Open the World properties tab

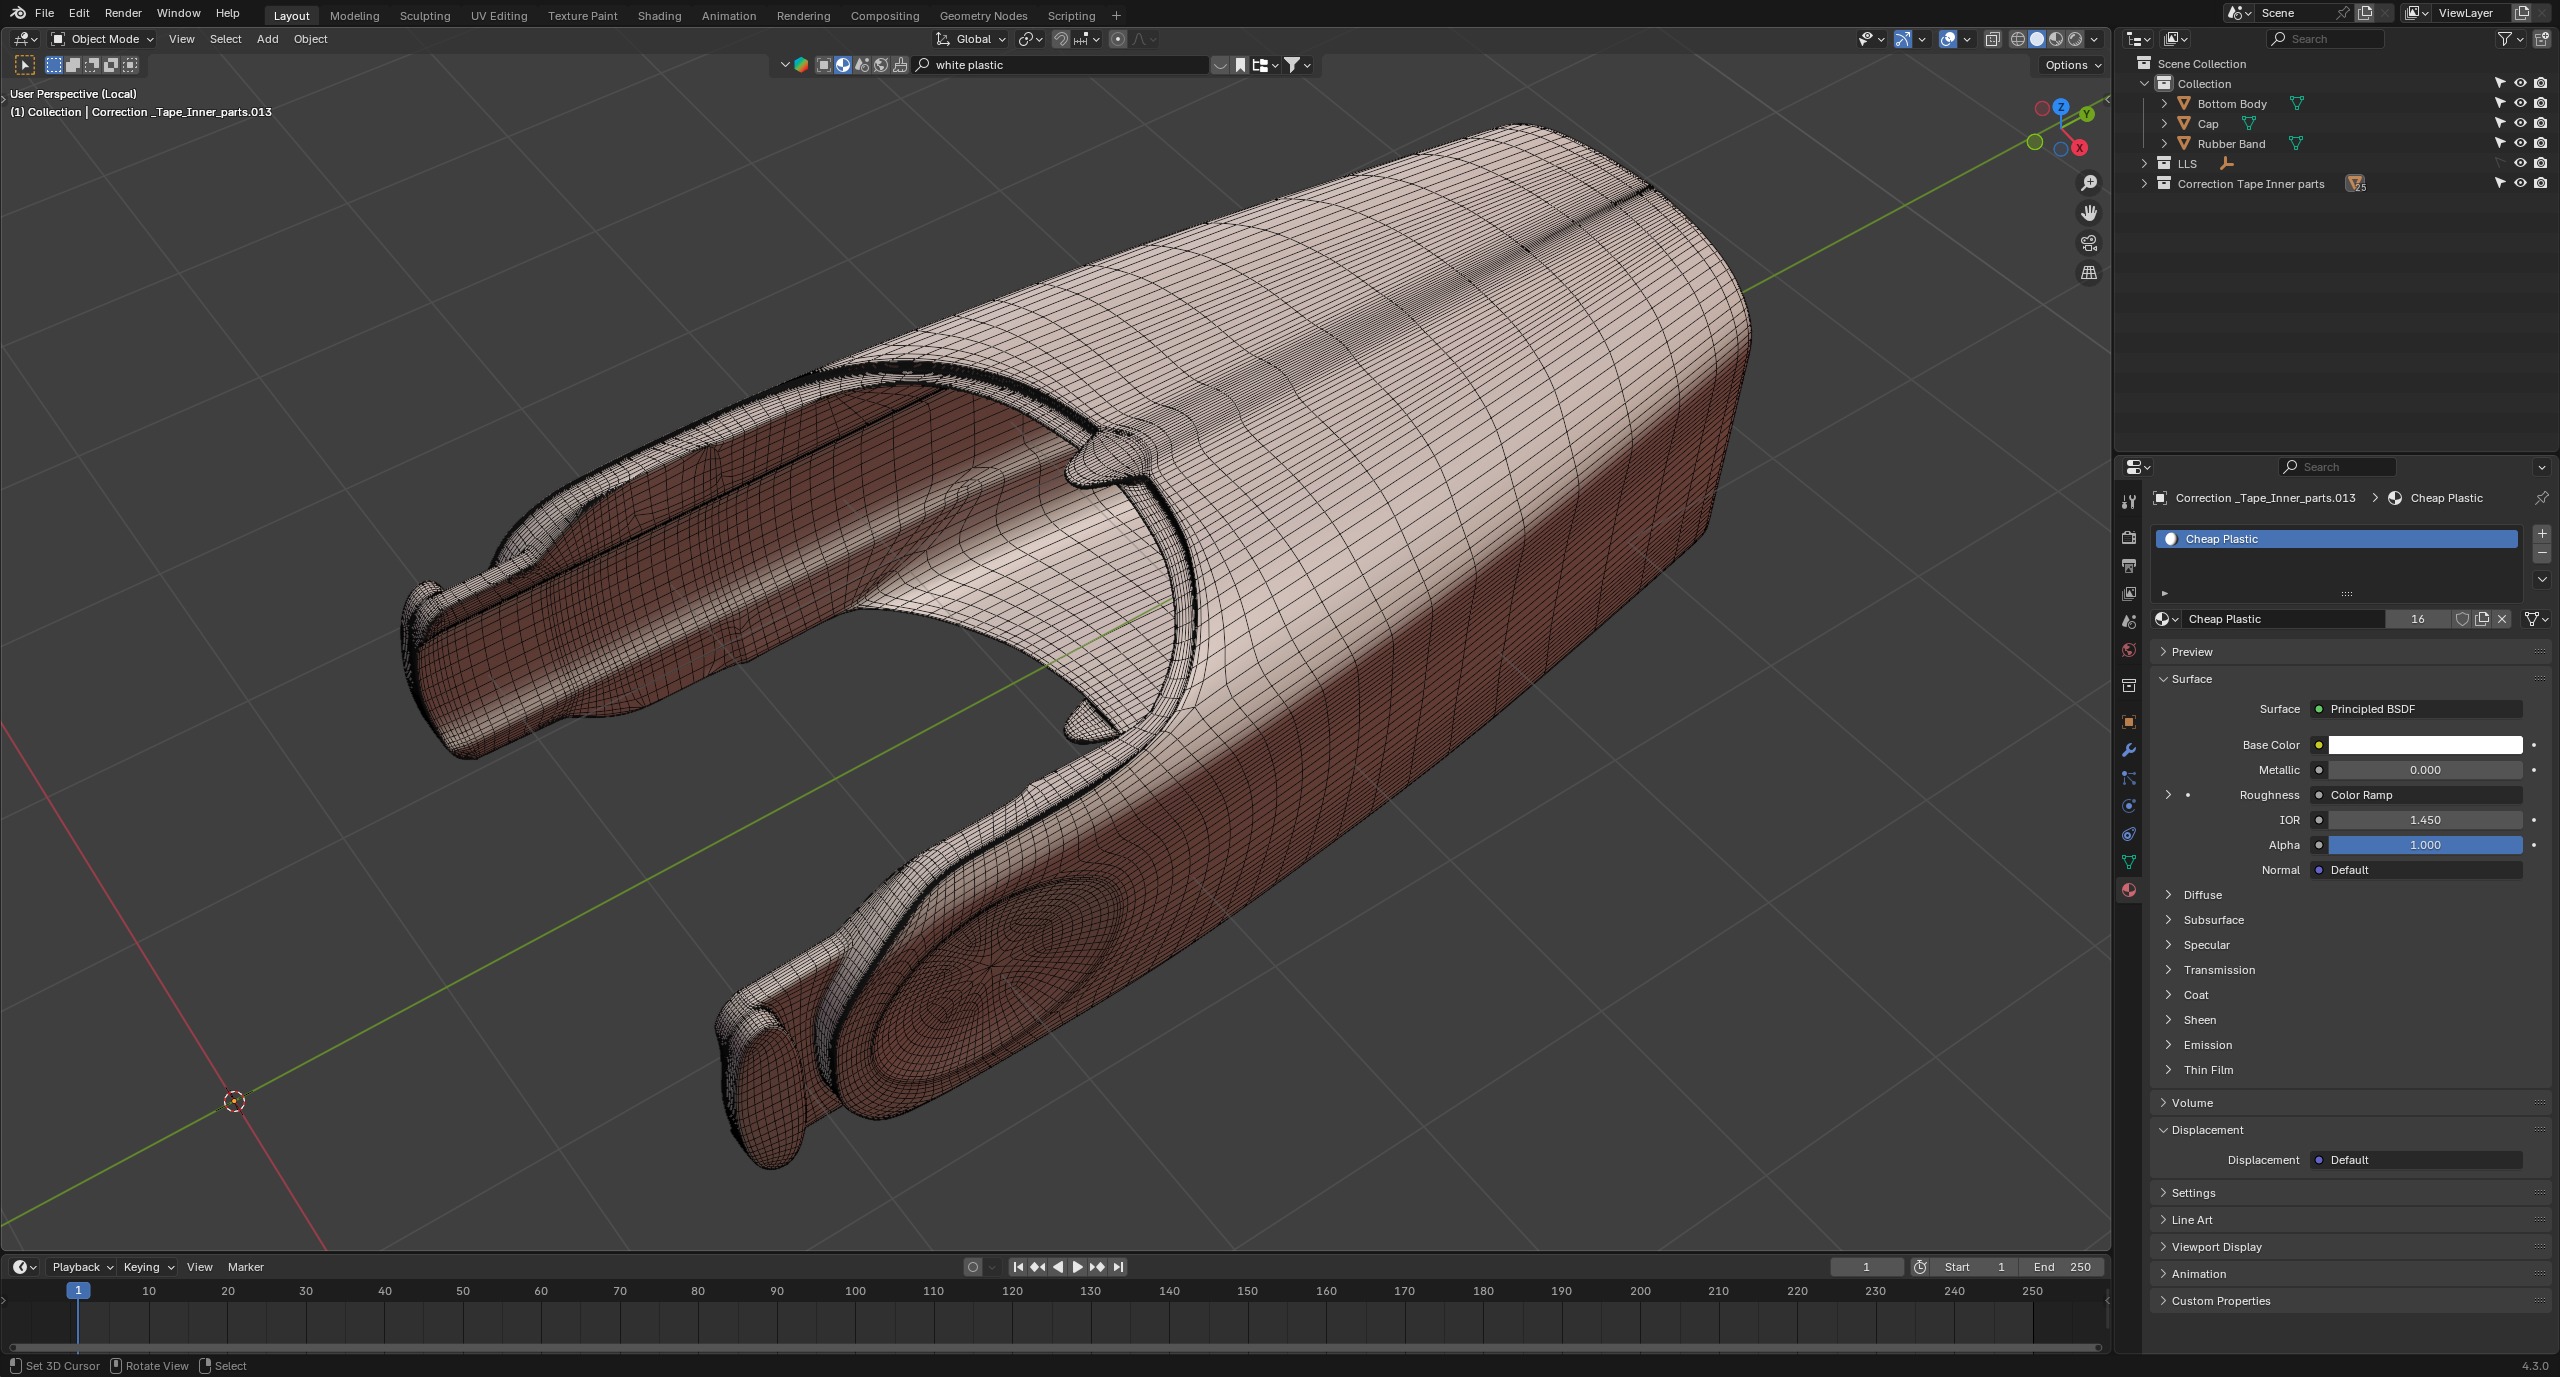coord(2129,650)
